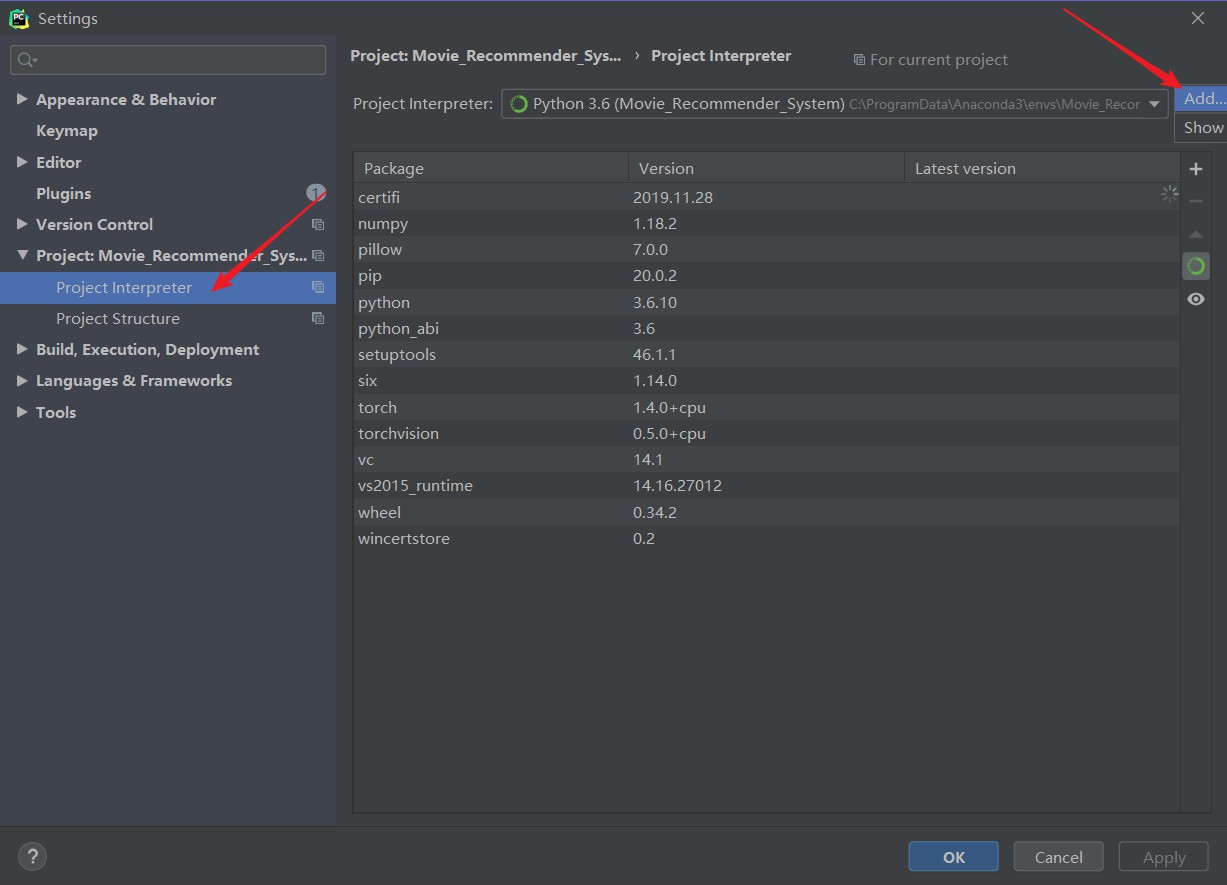This screenshot has height=885, width=1227.
Task: Click the Cancel button
Action: click(x=1058, y=857)
